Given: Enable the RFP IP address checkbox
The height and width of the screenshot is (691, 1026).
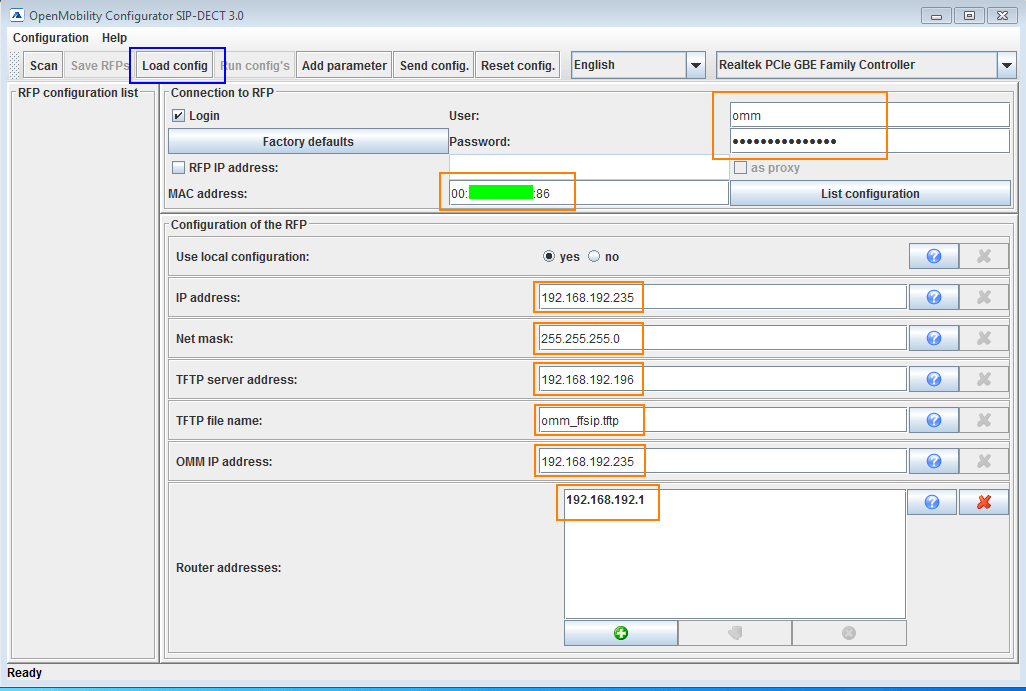Looking at the screenshot, I should coord(179,168).
